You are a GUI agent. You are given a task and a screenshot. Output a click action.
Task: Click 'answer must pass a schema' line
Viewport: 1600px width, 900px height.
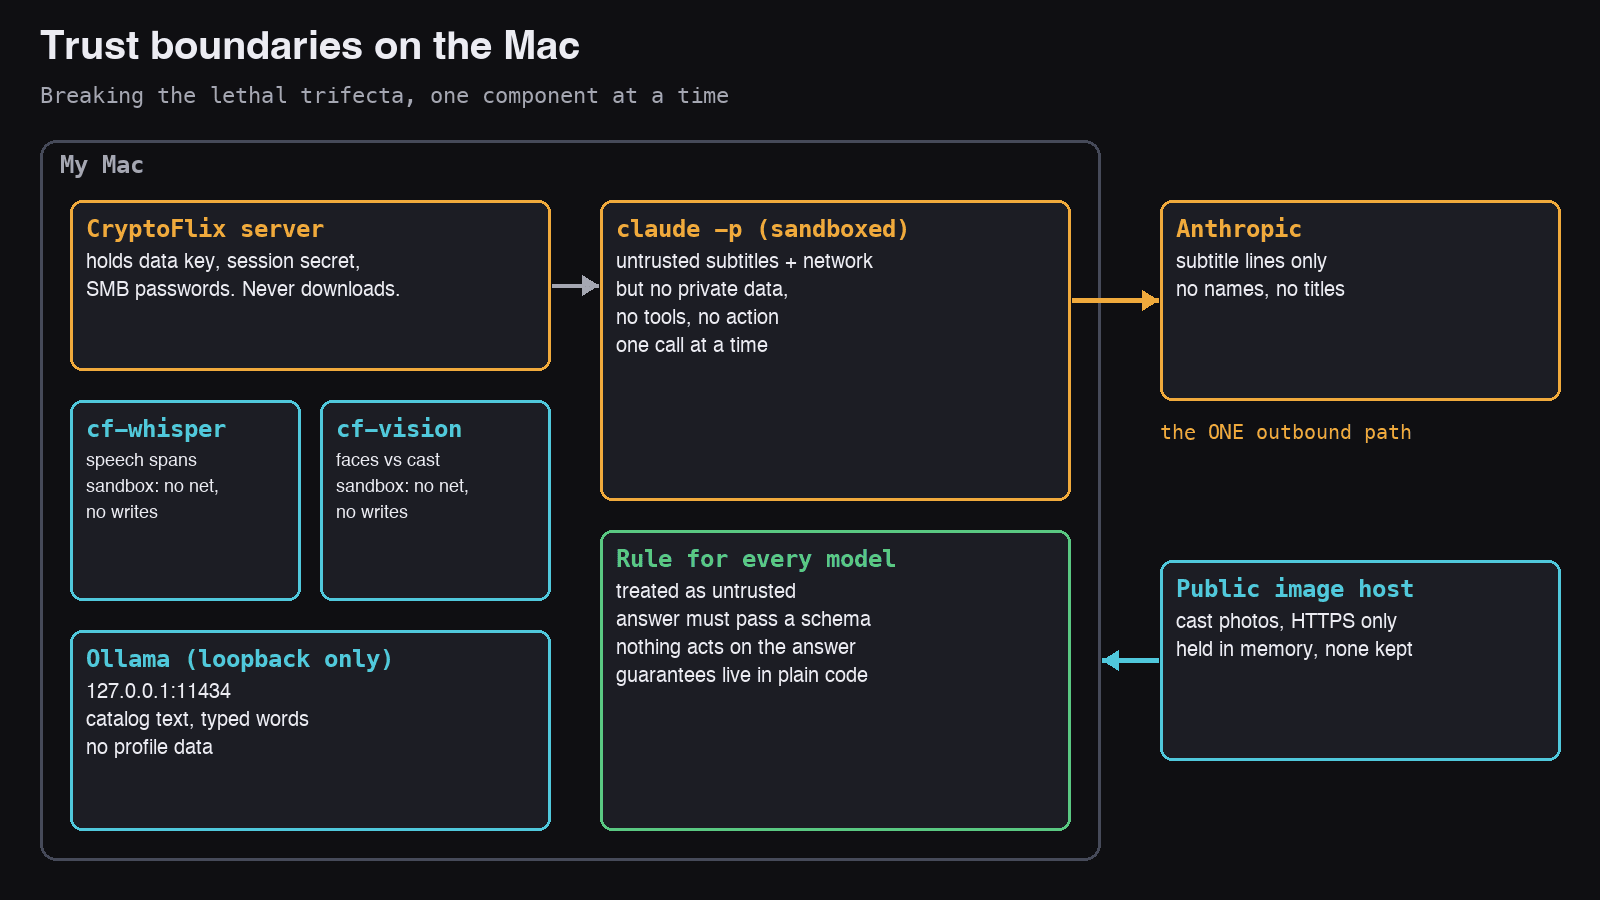(x=743, y=619)
